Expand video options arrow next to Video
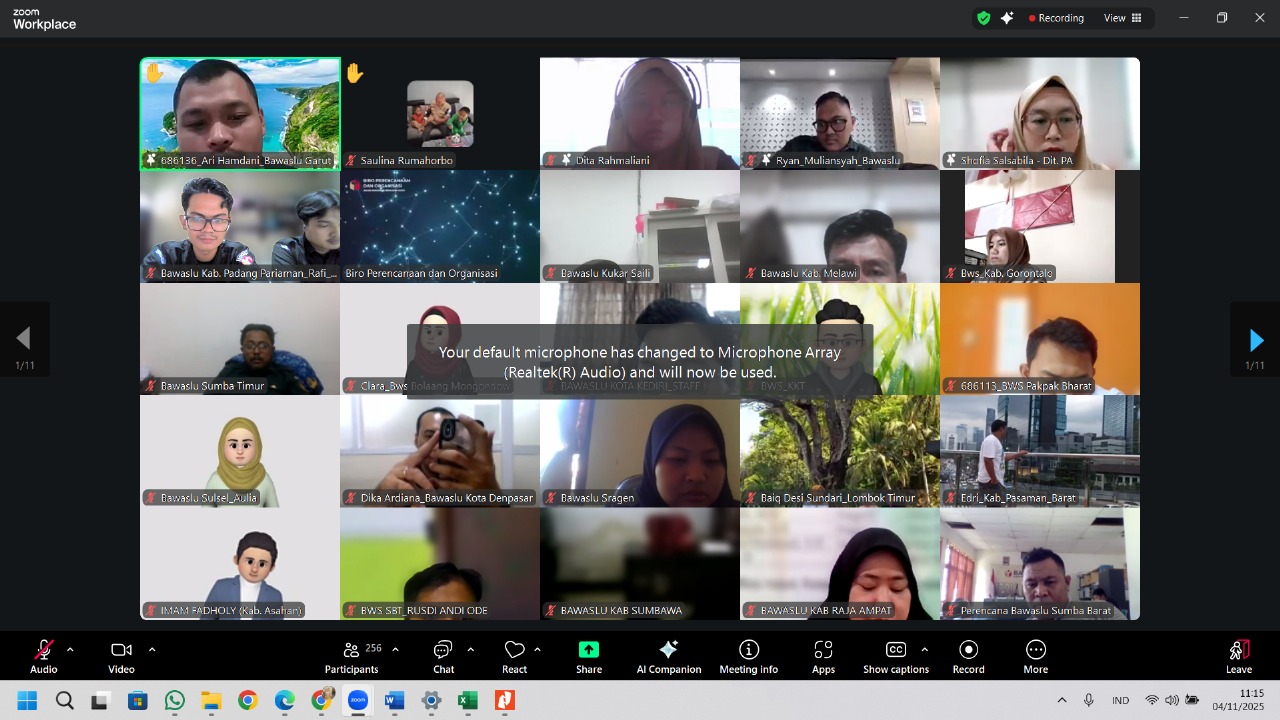 pyautogui.click(x=152, y=650)
